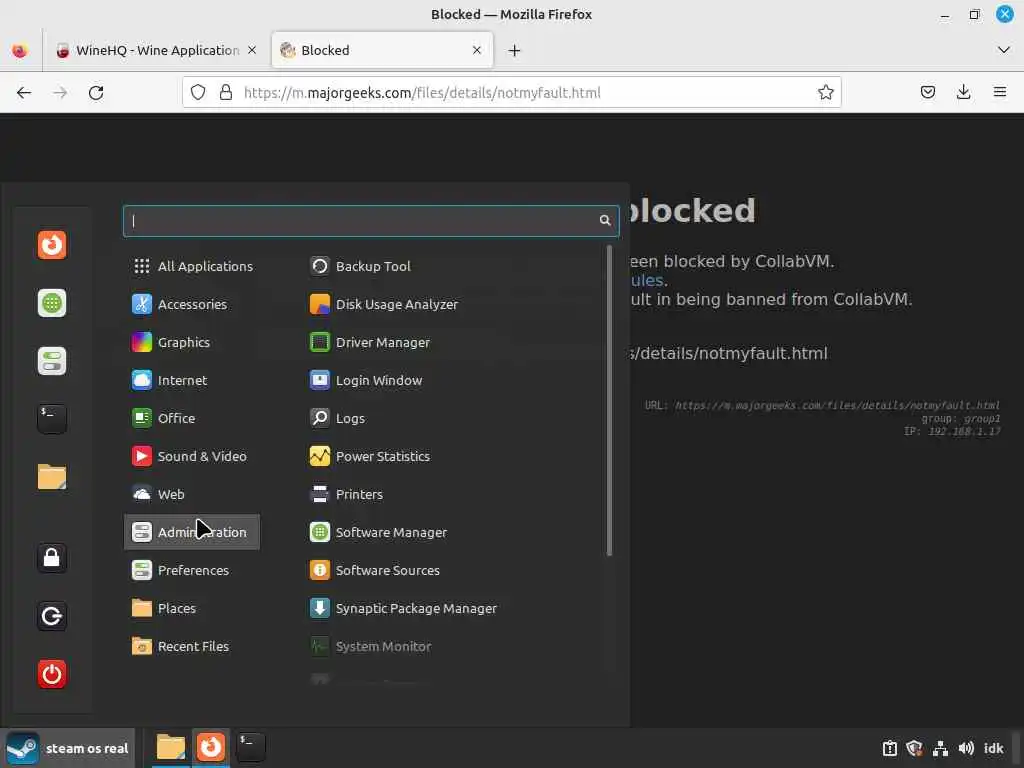Select the Administration category
This screenshot has width=1024, height=768.
192,532
